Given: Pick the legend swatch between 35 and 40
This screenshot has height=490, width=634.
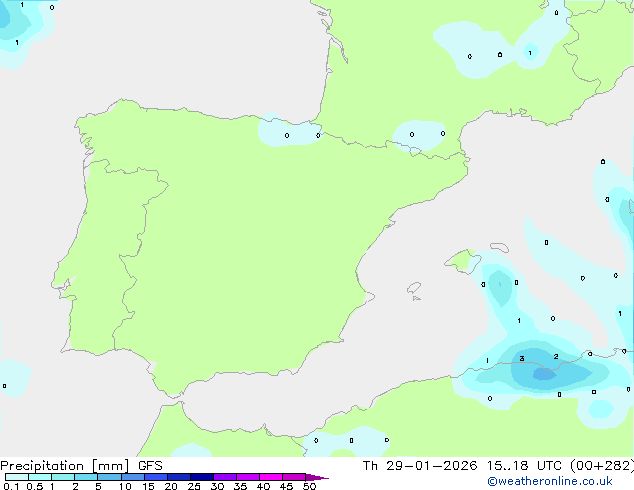Looking at the screenshot, I should click(x=248, y=477).
